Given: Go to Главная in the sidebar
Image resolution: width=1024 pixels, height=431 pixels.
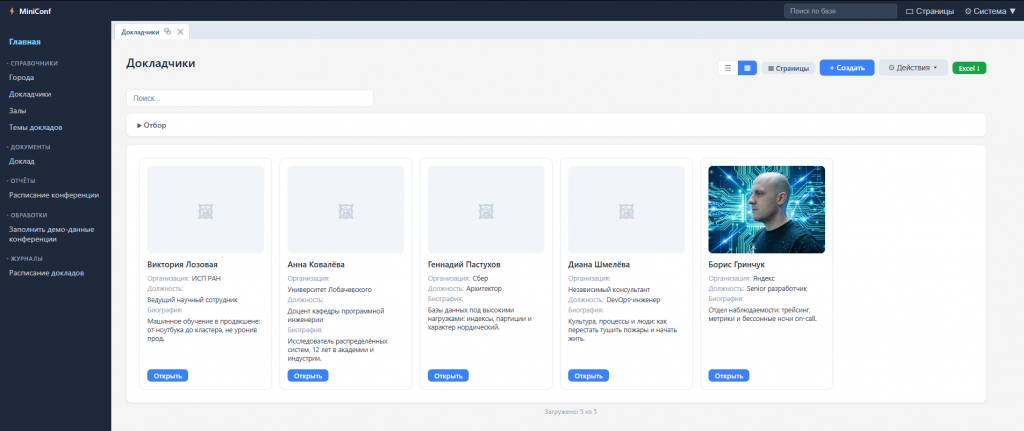Looking at the screenshot, I should [25, 42].
